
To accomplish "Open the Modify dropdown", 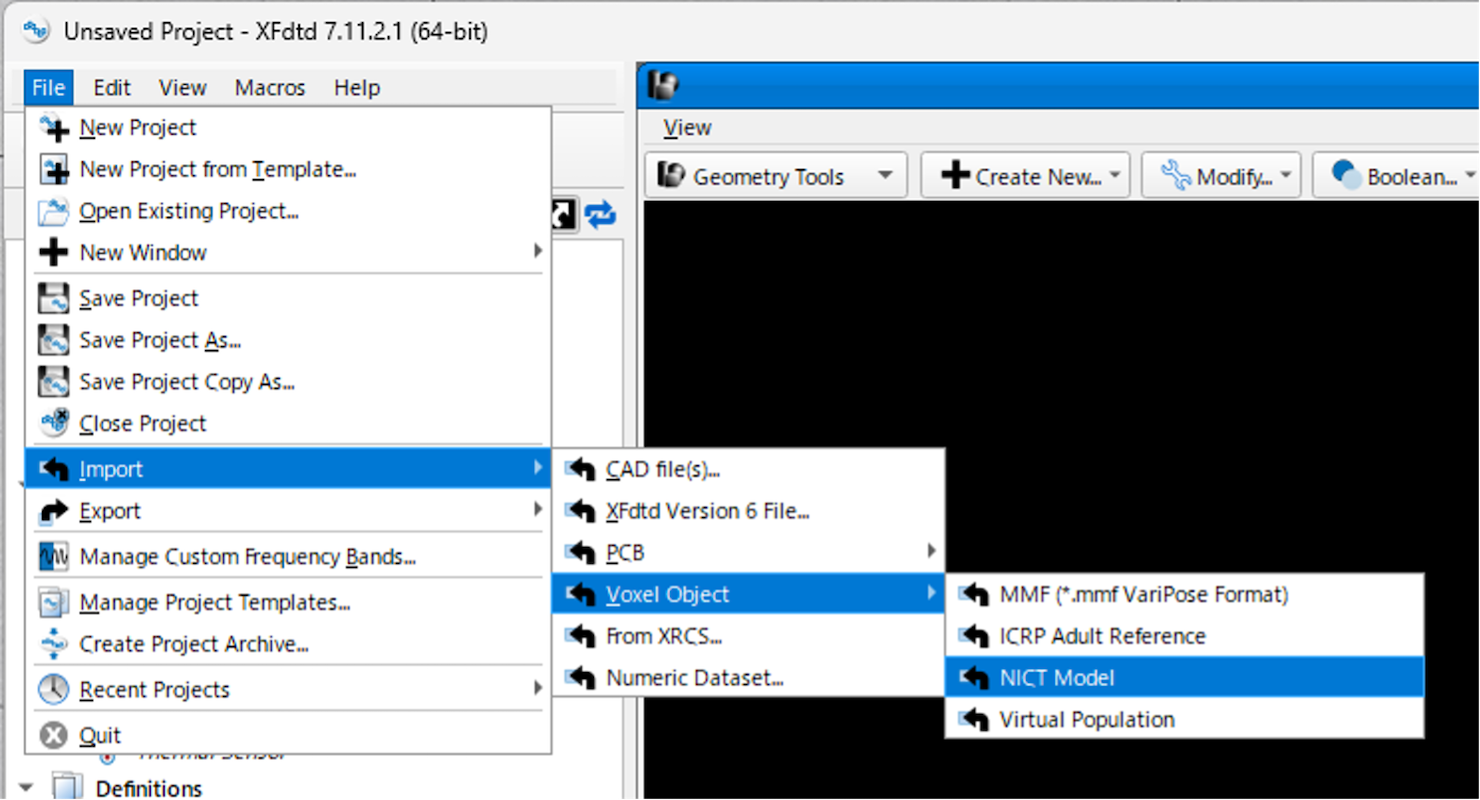I will 1221,177.
